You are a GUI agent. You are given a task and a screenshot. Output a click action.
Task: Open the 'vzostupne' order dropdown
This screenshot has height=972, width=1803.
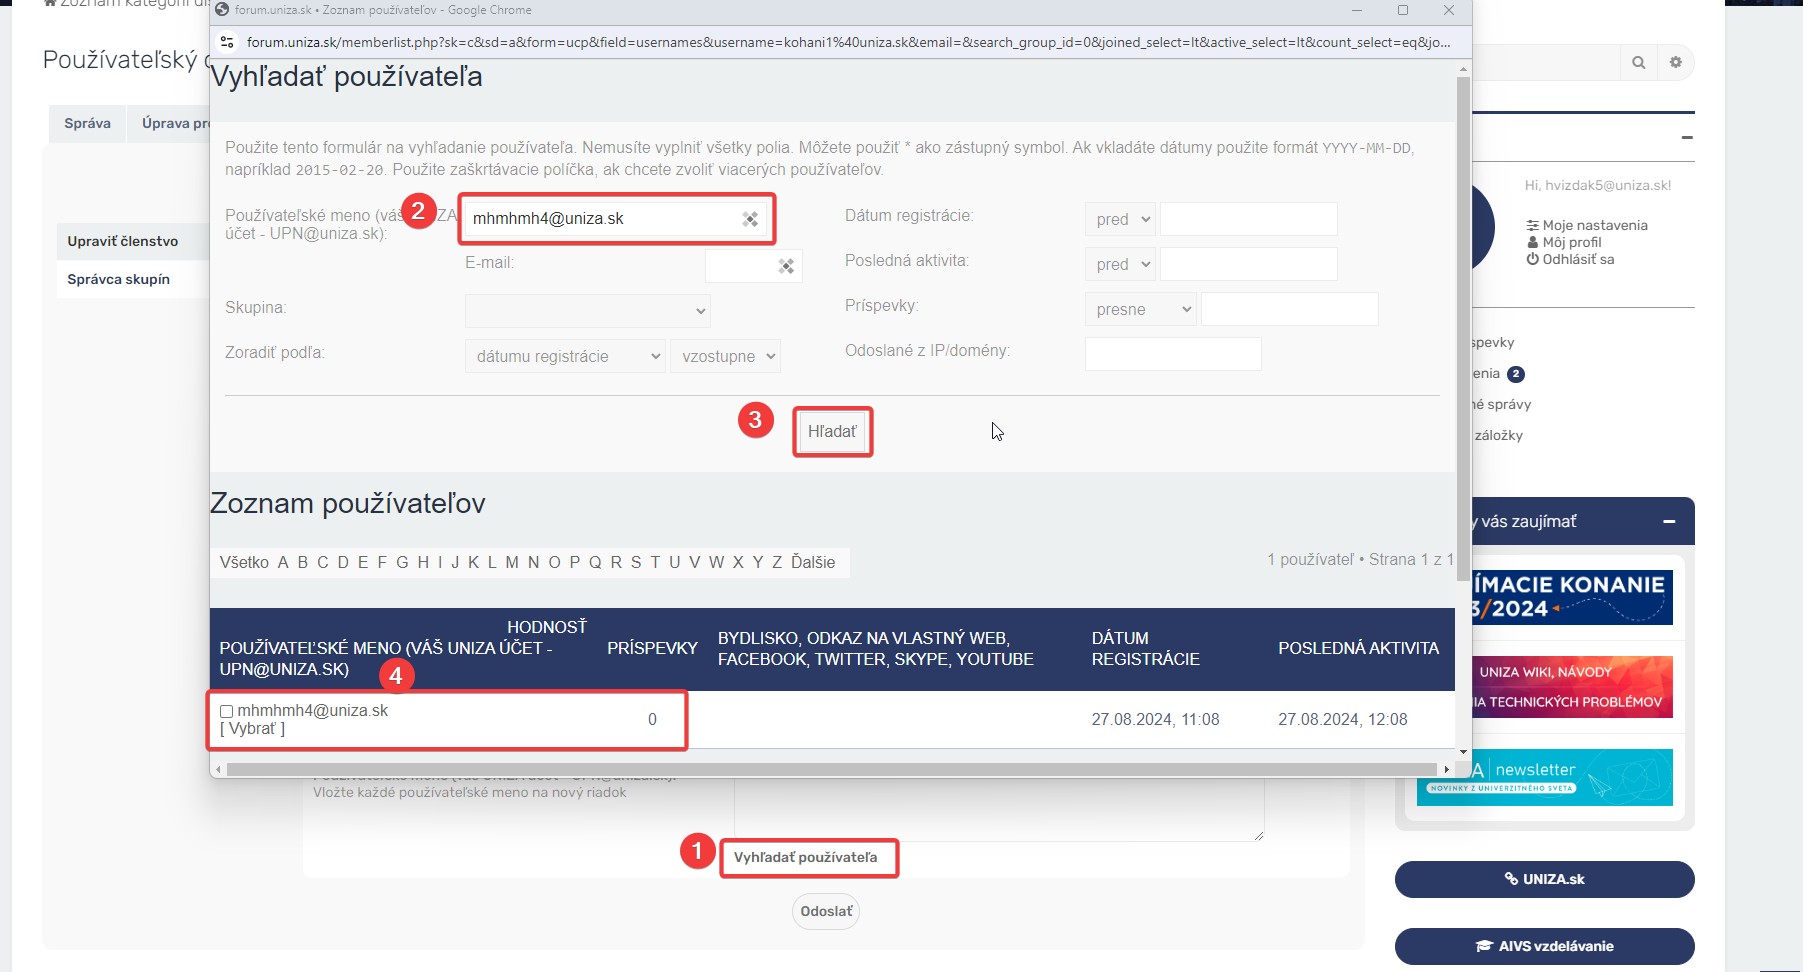pos(727,356)
